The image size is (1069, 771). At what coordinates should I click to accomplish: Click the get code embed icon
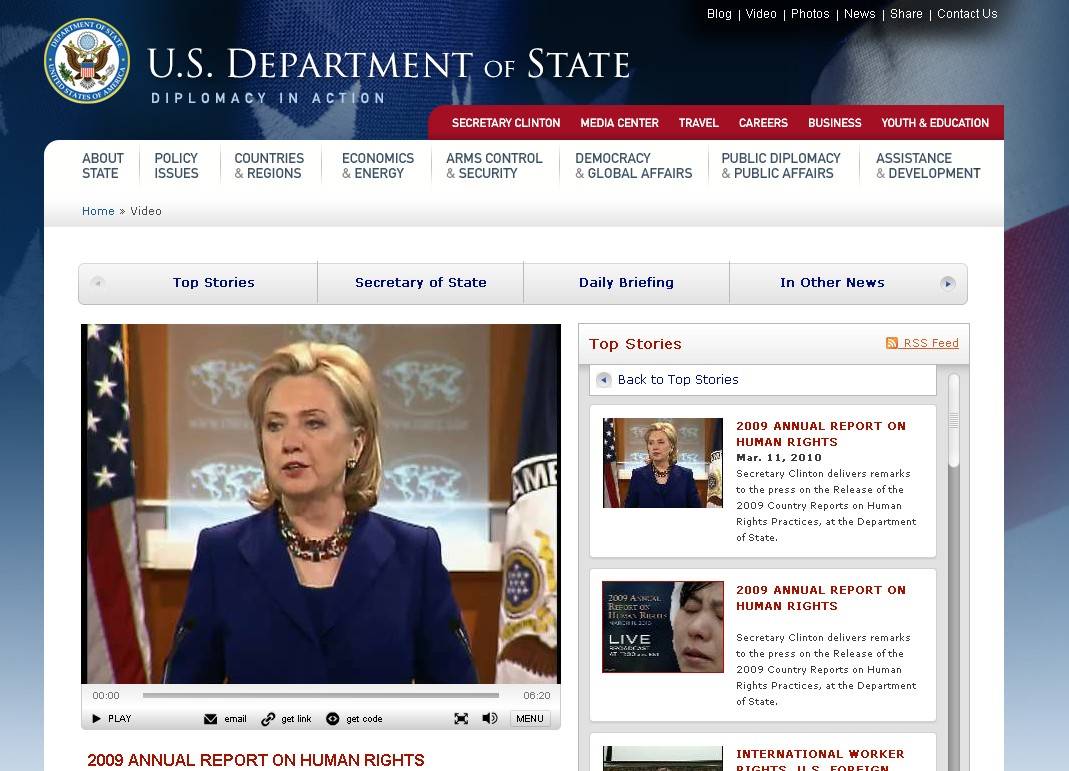tap(333, 719)
